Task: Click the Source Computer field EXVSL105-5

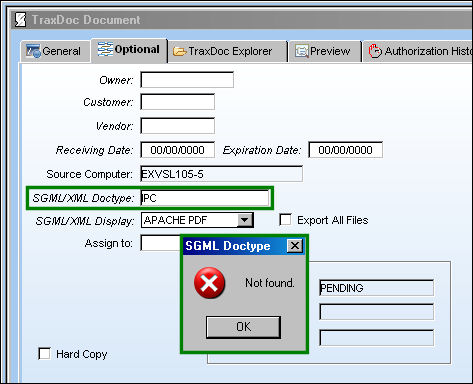Action: (222, 174)
